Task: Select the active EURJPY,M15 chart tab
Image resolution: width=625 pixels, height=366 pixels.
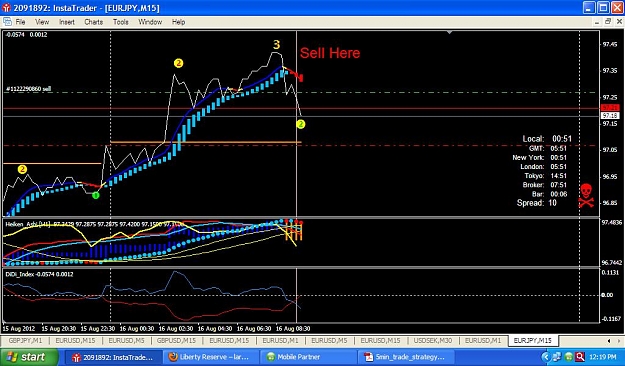Action: (x=533, y=340)
